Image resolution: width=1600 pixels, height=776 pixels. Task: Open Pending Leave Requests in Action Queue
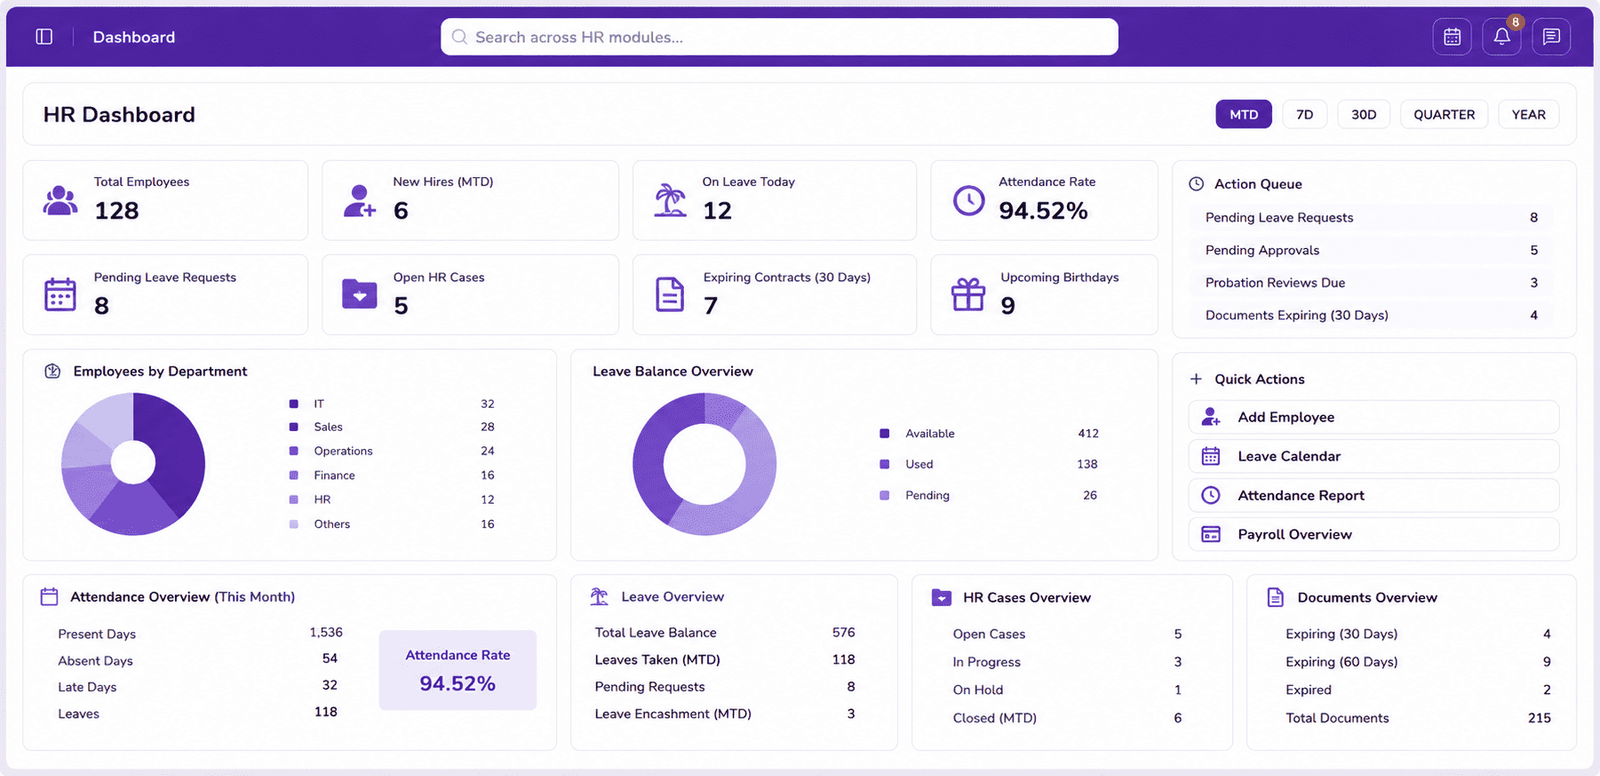(1374, 218)
